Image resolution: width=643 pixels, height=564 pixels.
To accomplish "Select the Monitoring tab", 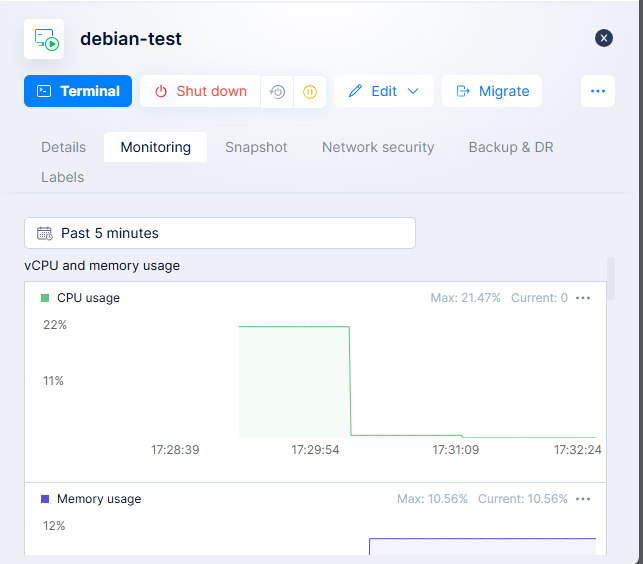I will [x=155, y=147].
